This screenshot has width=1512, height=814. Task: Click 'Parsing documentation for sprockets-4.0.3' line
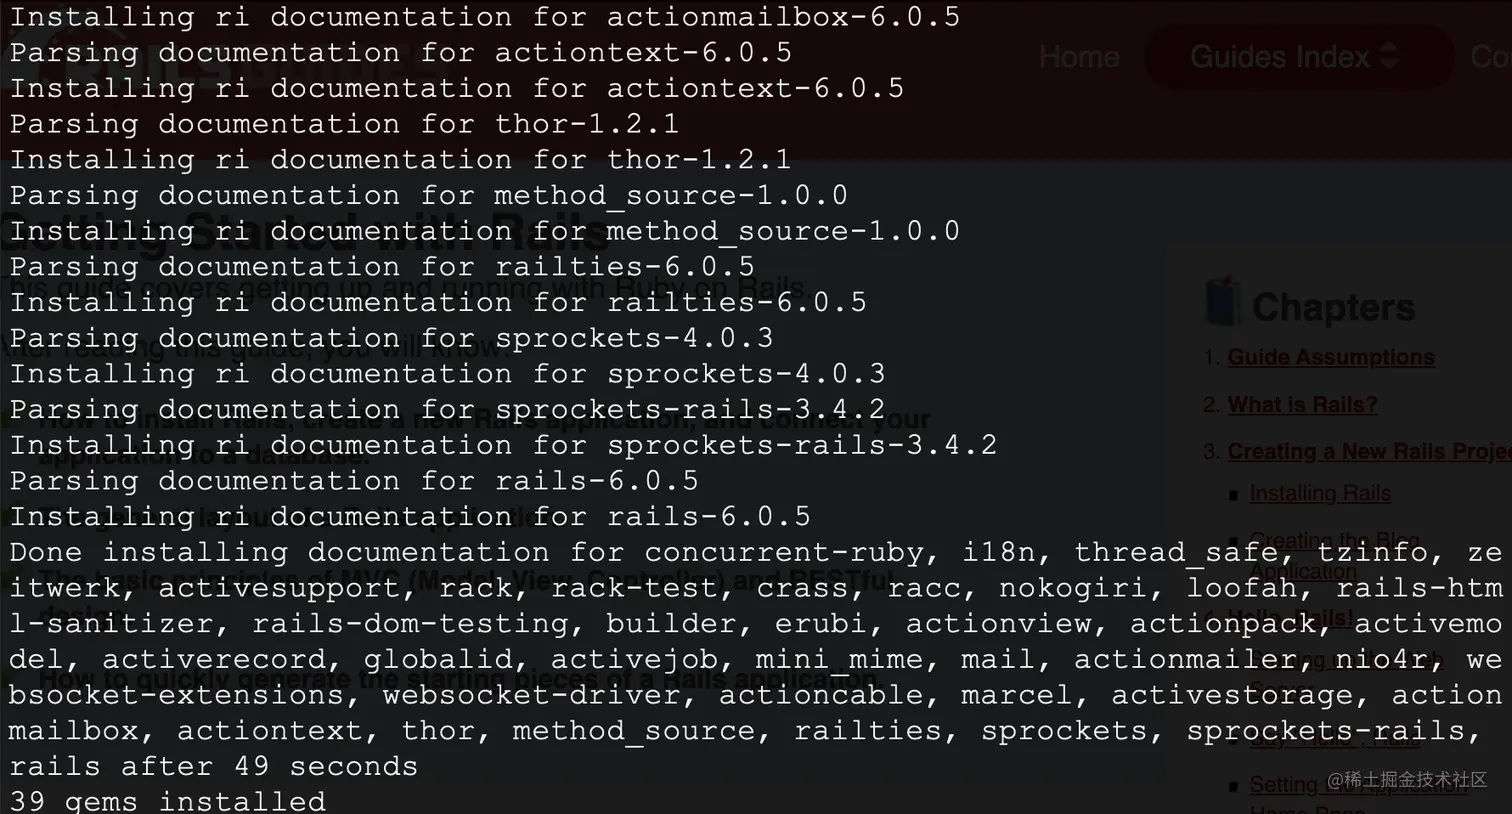click(x=391, y=338)
